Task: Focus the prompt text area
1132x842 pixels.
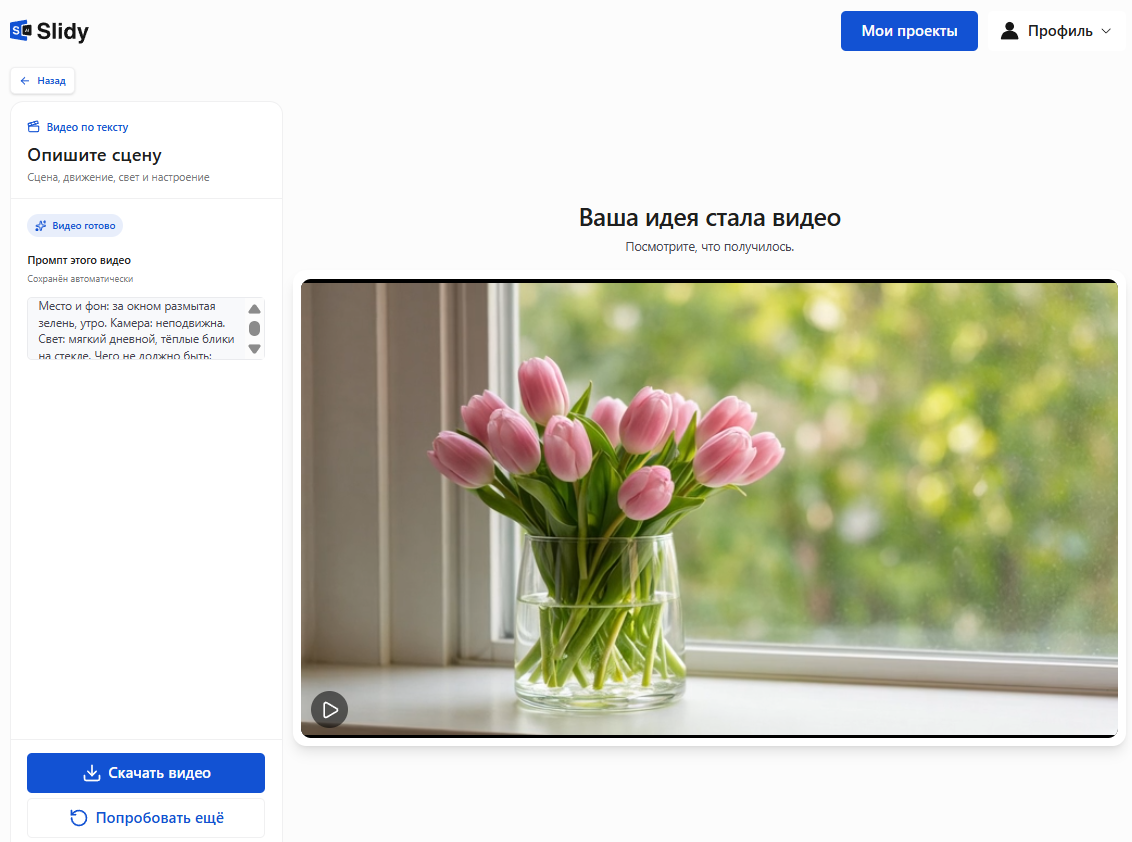Action: [146, 329]
